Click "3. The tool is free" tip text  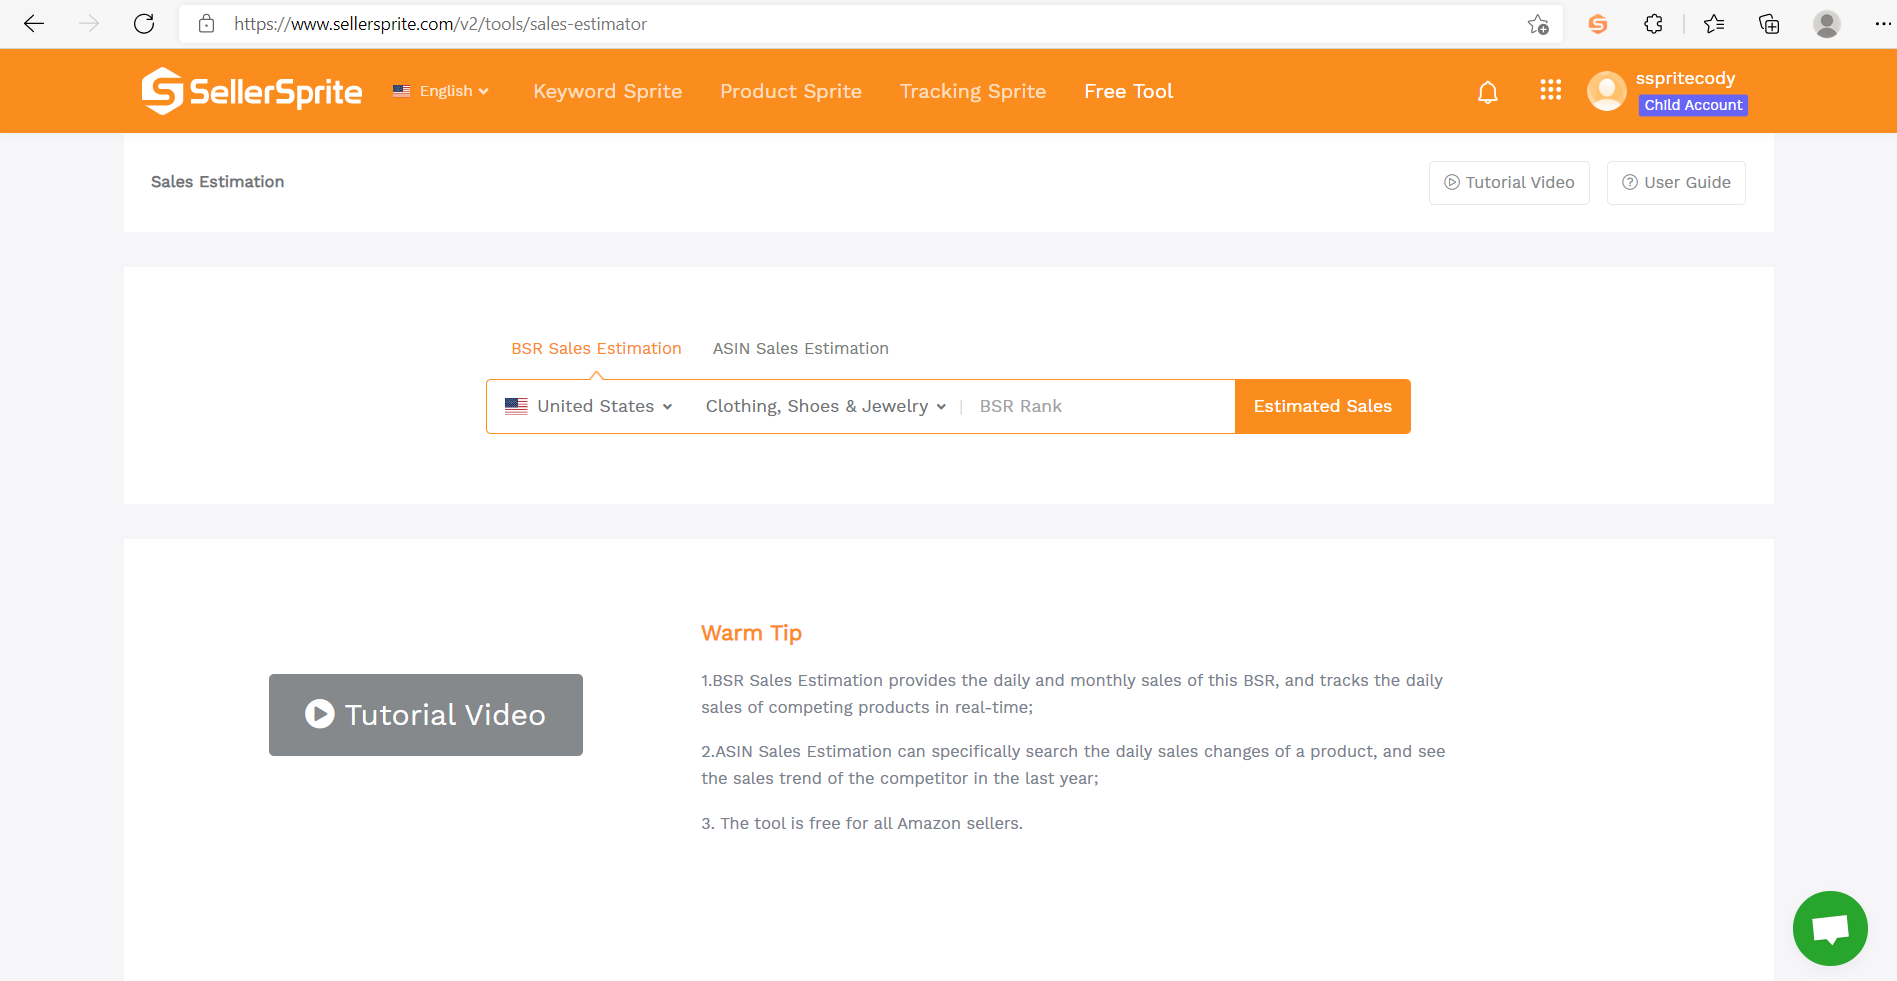pyautogui.click(x=862, y=823)
